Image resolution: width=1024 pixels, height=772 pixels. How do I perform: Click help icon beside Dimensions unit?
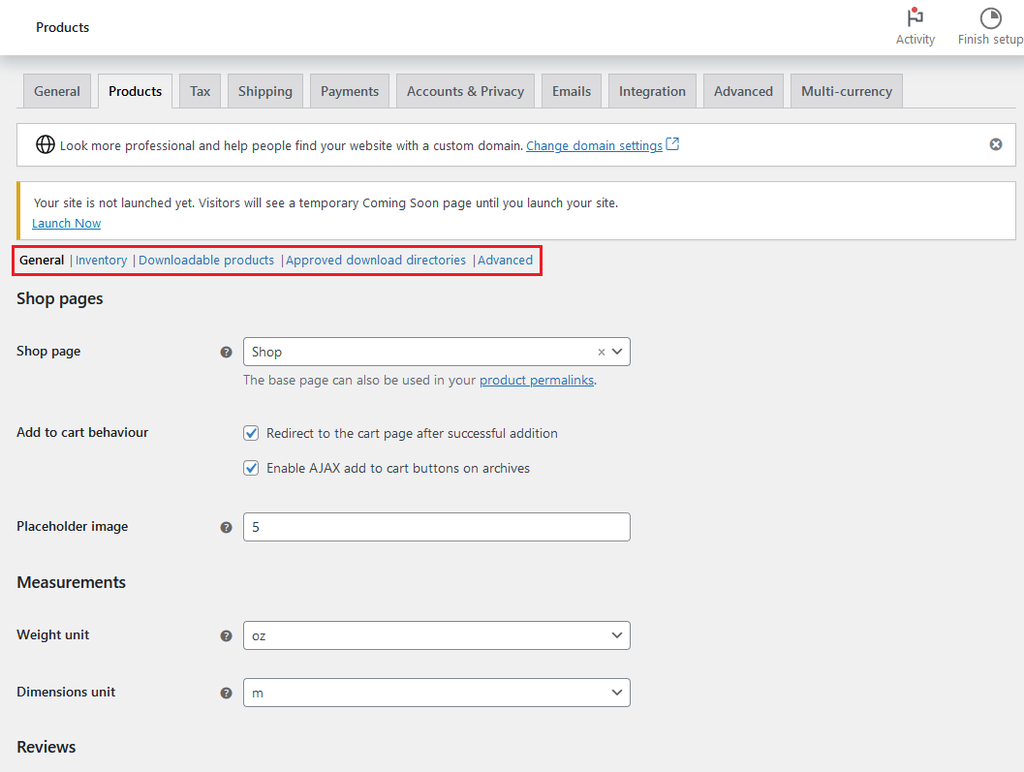tap(226, 693)
